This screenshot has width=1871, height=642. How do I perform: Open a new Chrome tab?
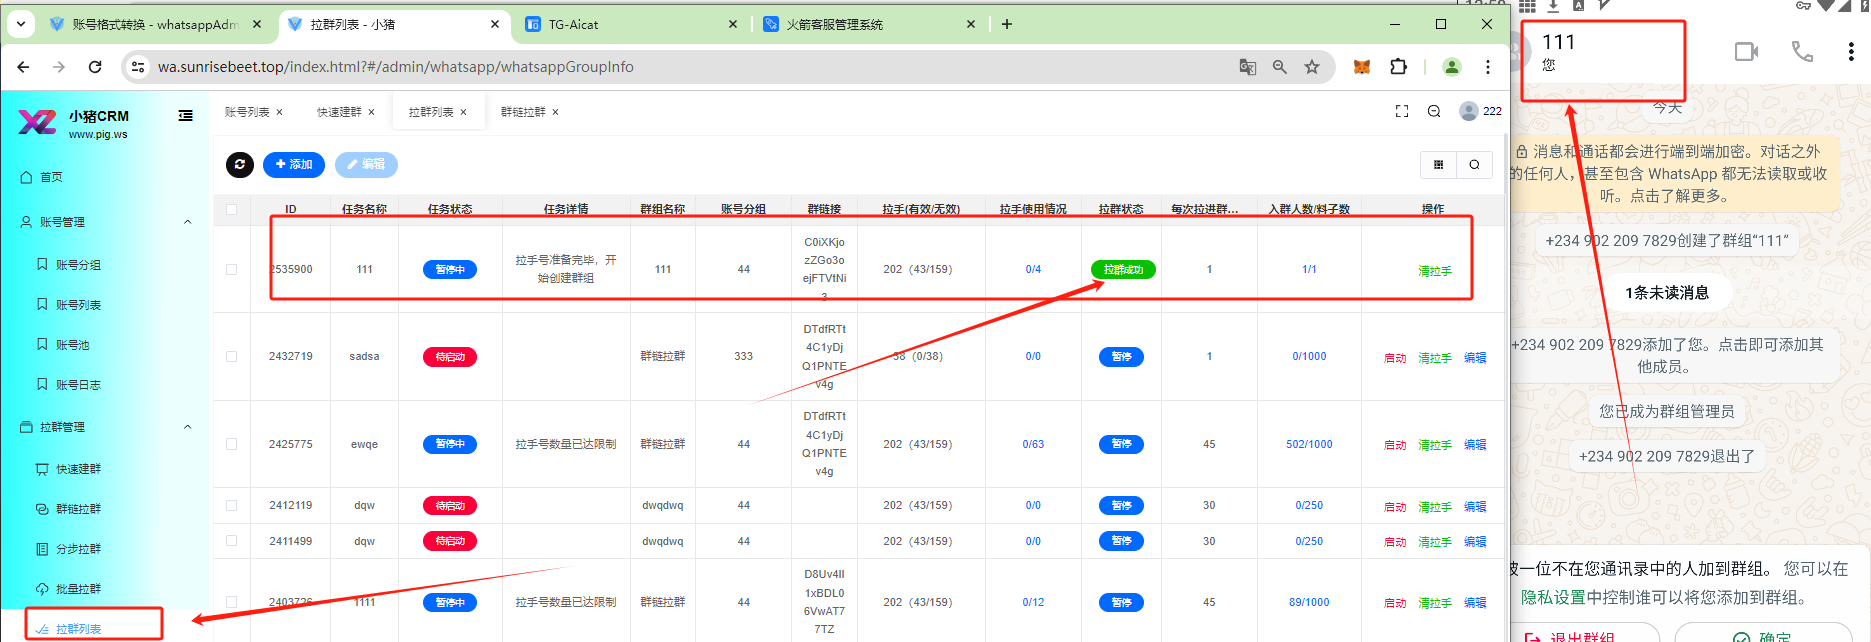(1007, 24)
